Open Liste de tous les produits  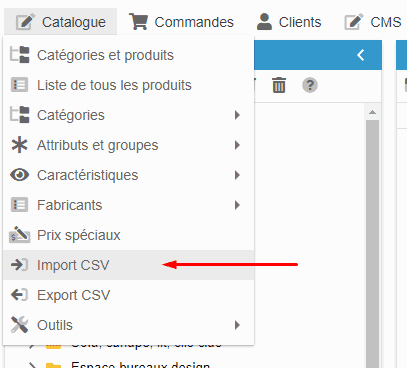[128, 85]
